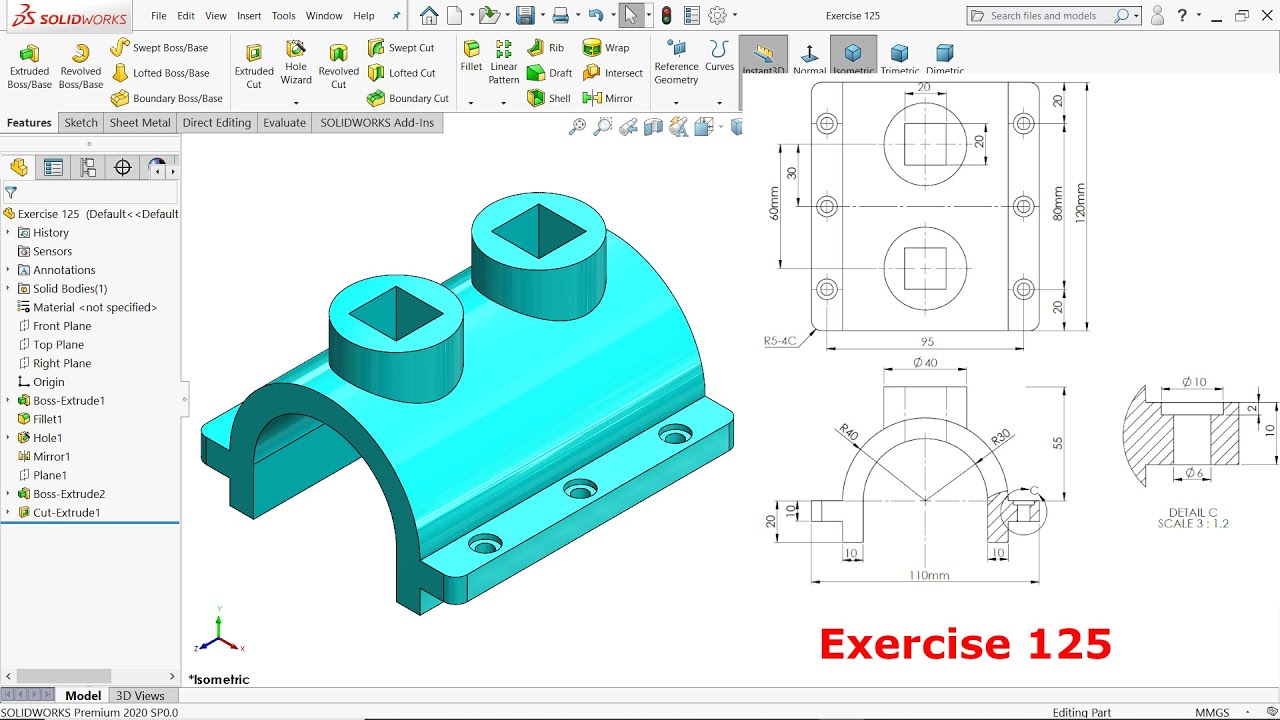Open the File menu
Image resolution: width=1280 pixels, height=720 pixels.
pos(159,16)
